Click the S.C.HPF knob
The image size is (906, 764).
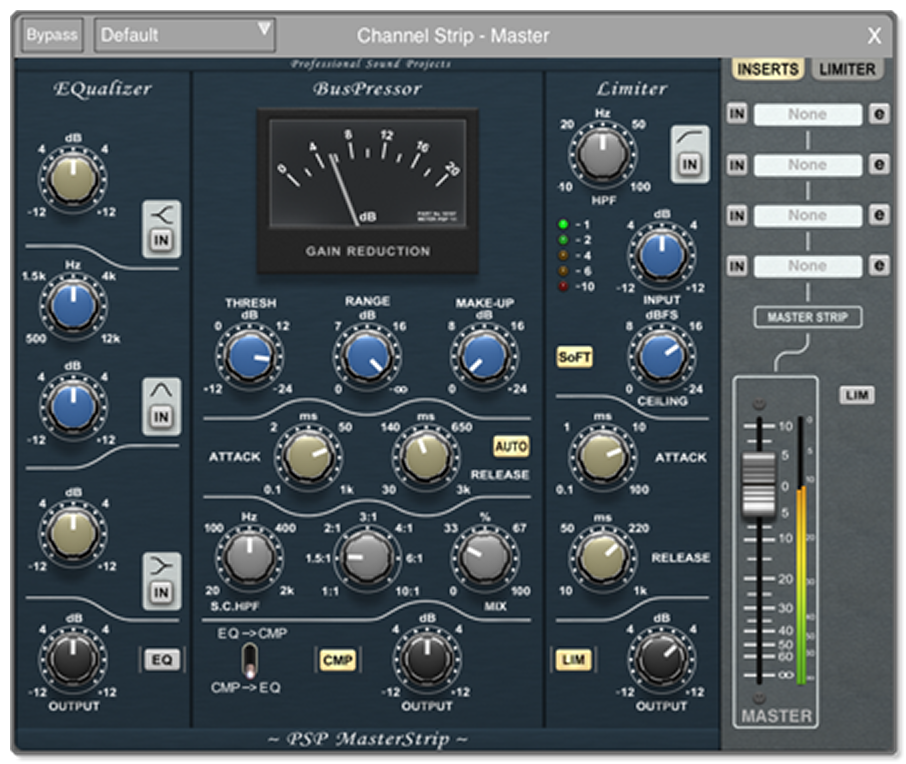coord(250,558)
